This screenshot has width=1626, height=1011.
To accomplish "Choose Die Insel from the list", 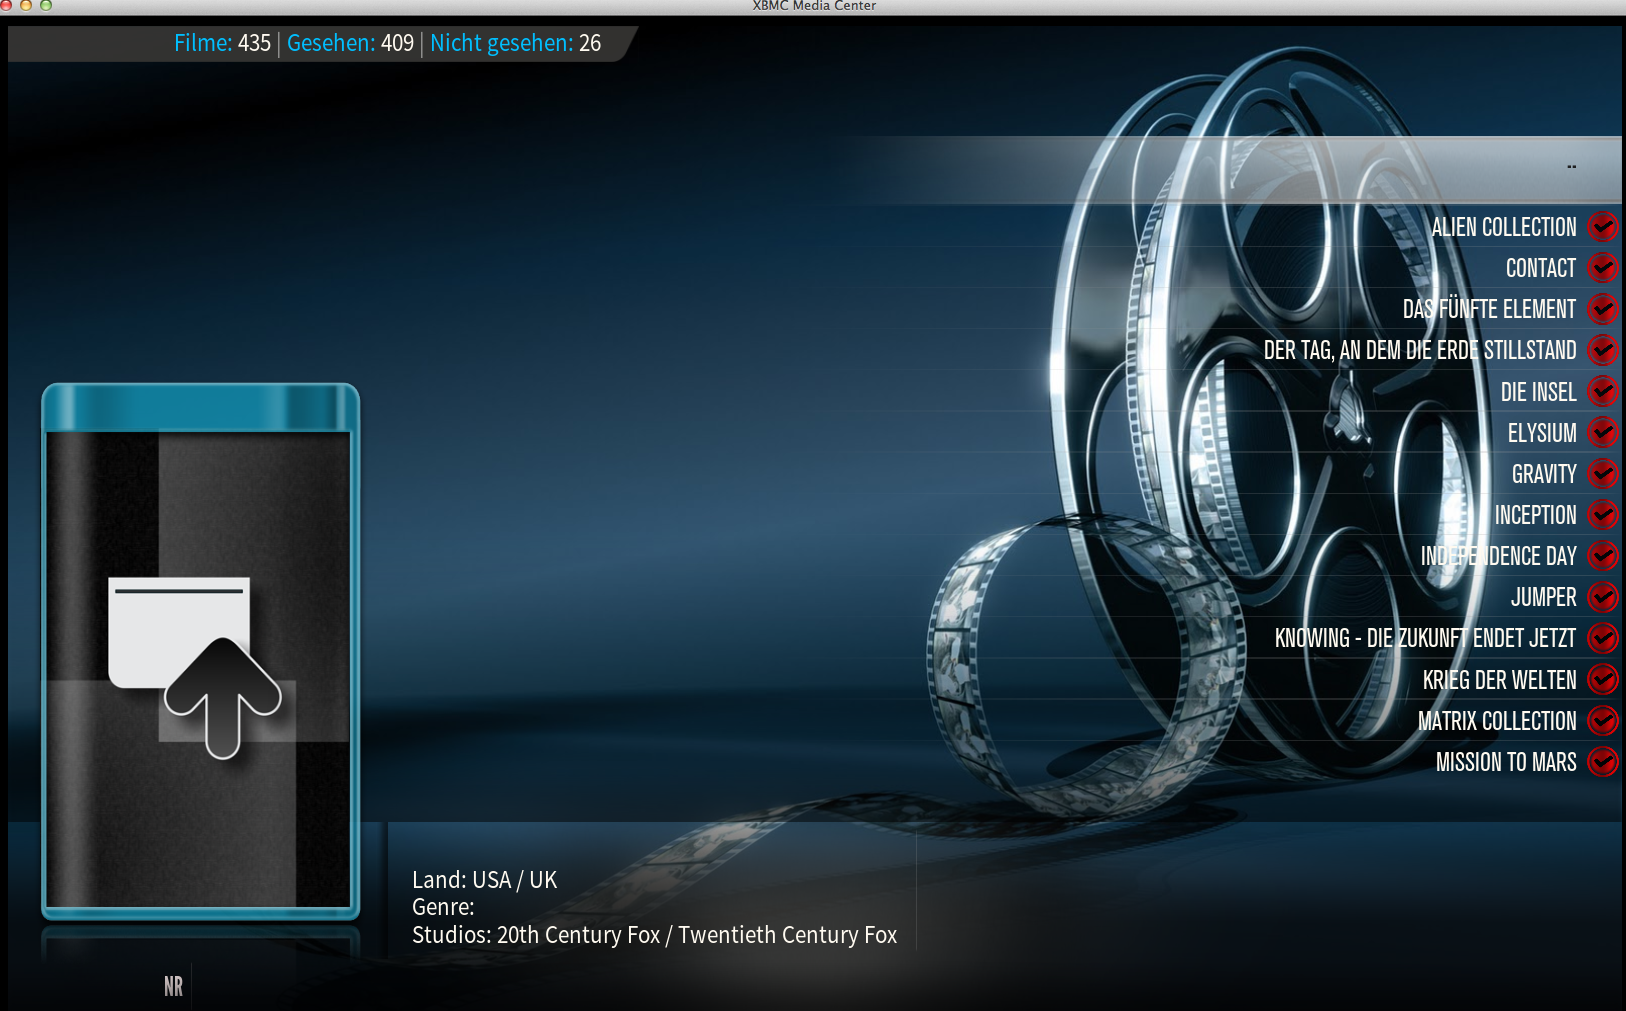I will coord(1538,391).
